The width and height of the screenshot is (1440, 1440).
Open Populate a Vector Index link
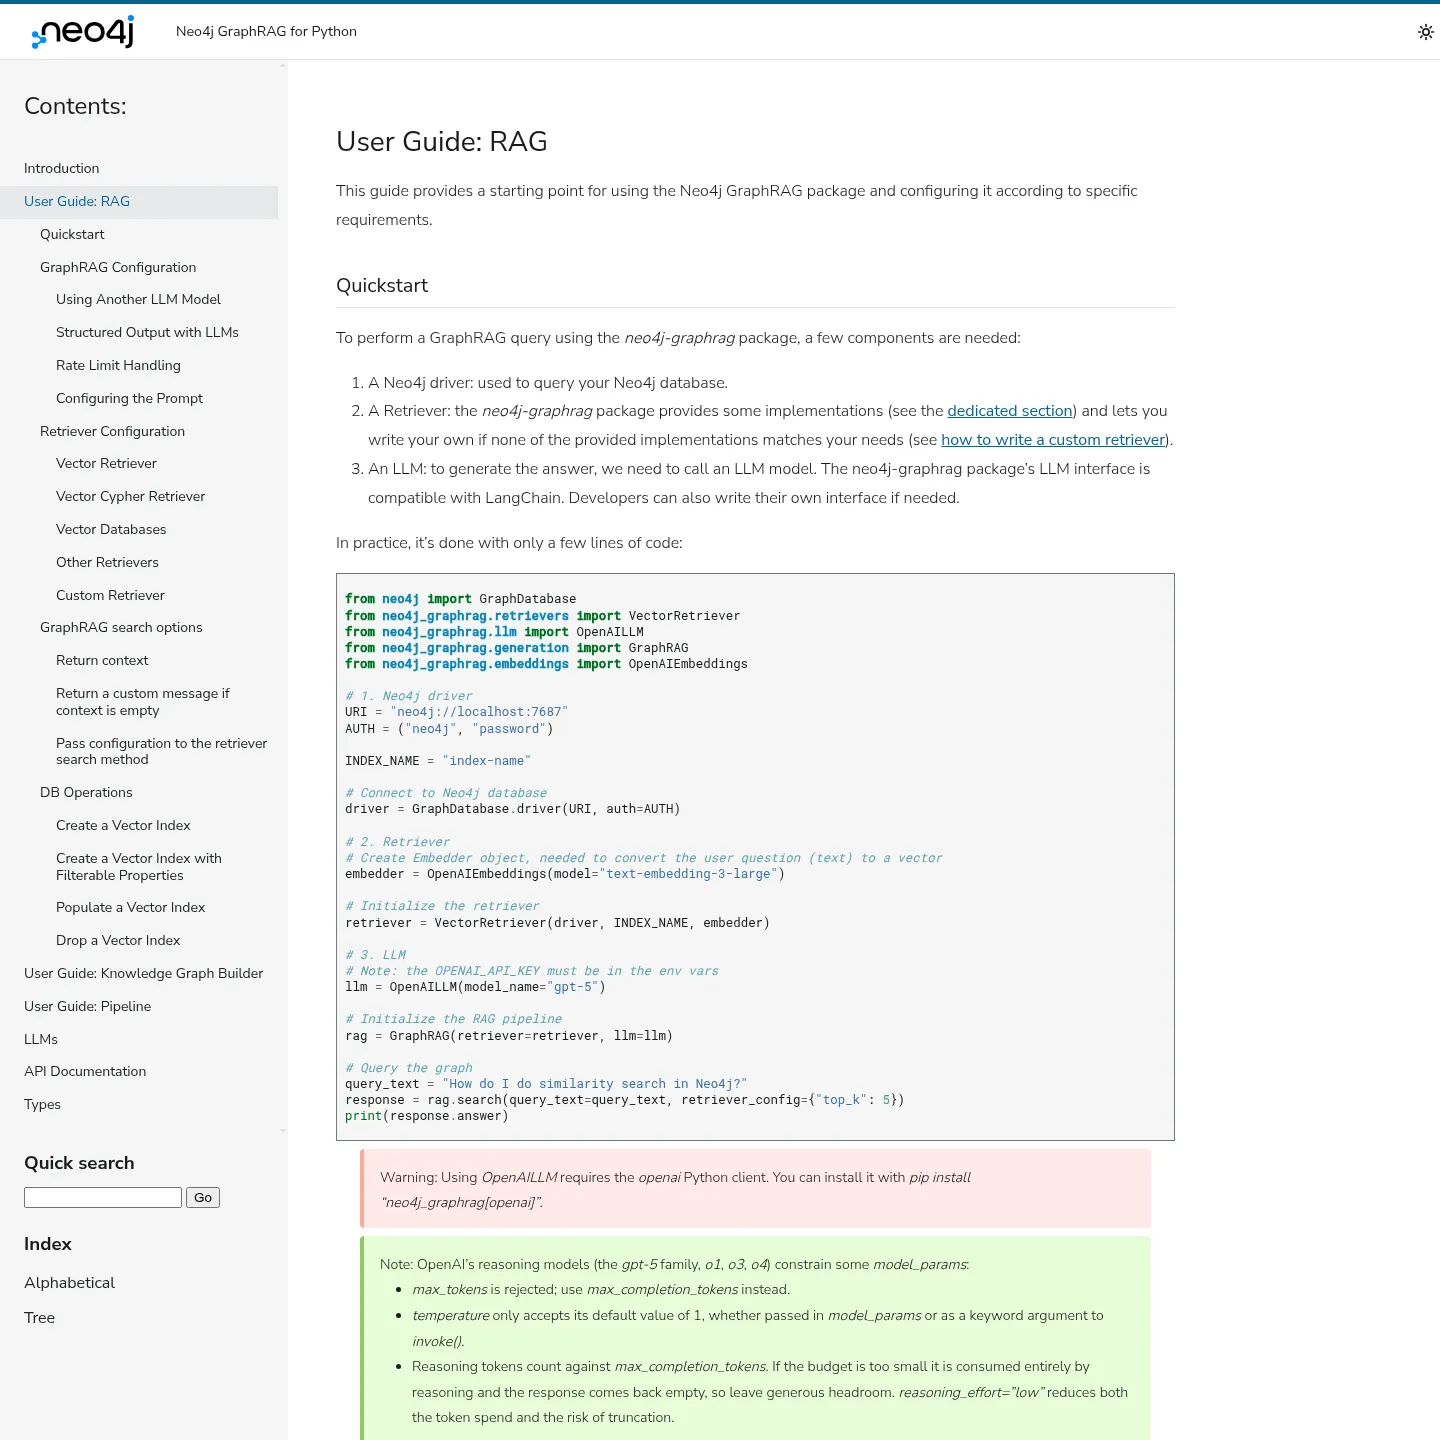(130, 907)
